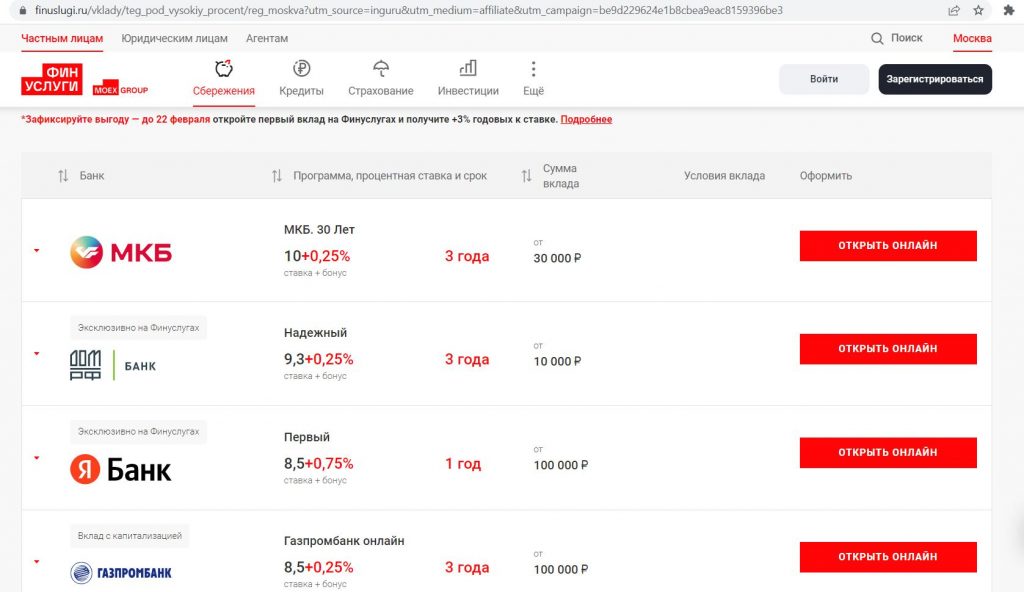This screenshot has width=1024, height=592.
Task: Open the Подробнее promo link
Action: click(586, 120)
